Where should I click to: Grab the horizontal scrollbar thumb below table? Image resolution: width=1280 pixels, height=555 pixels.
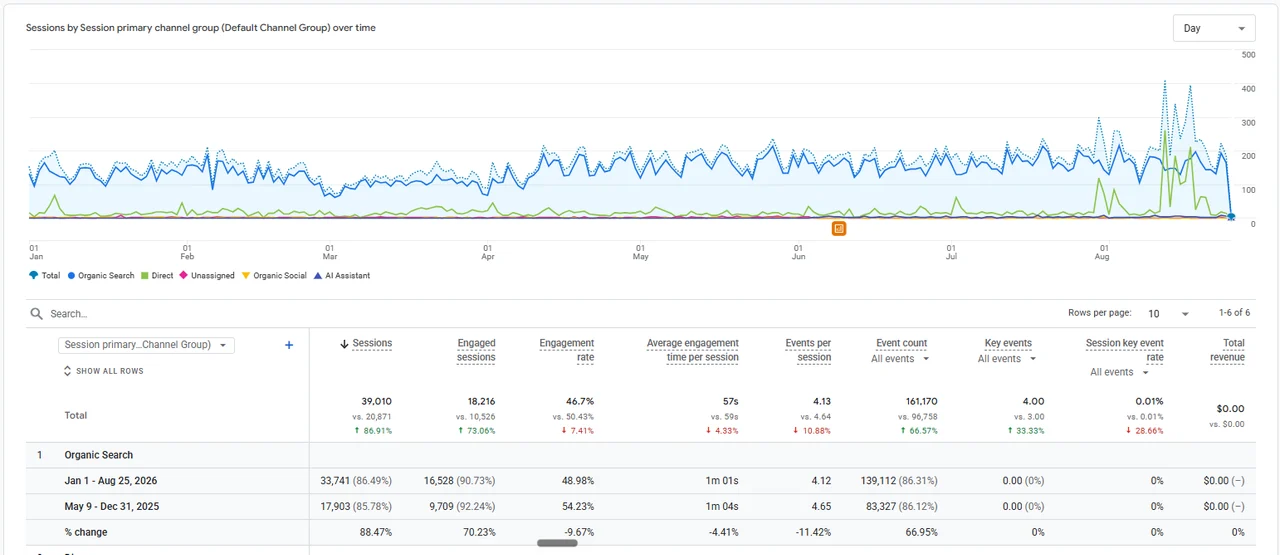point(557,543)
